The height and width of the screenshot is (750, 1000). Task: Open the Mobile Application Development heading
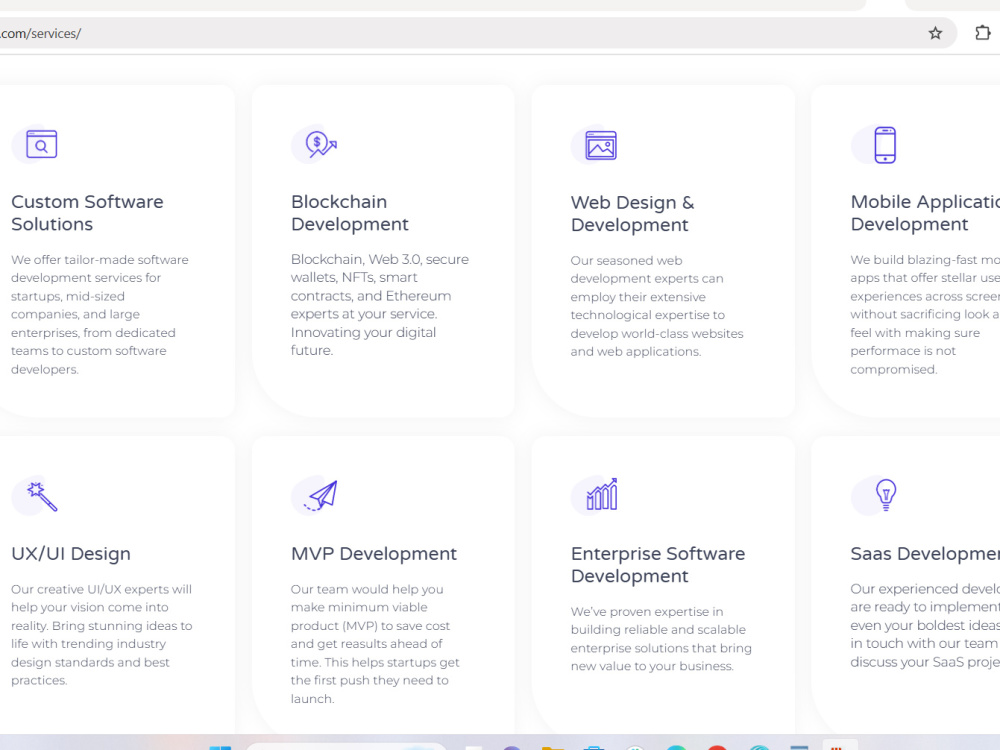click(x=925, y=213)
